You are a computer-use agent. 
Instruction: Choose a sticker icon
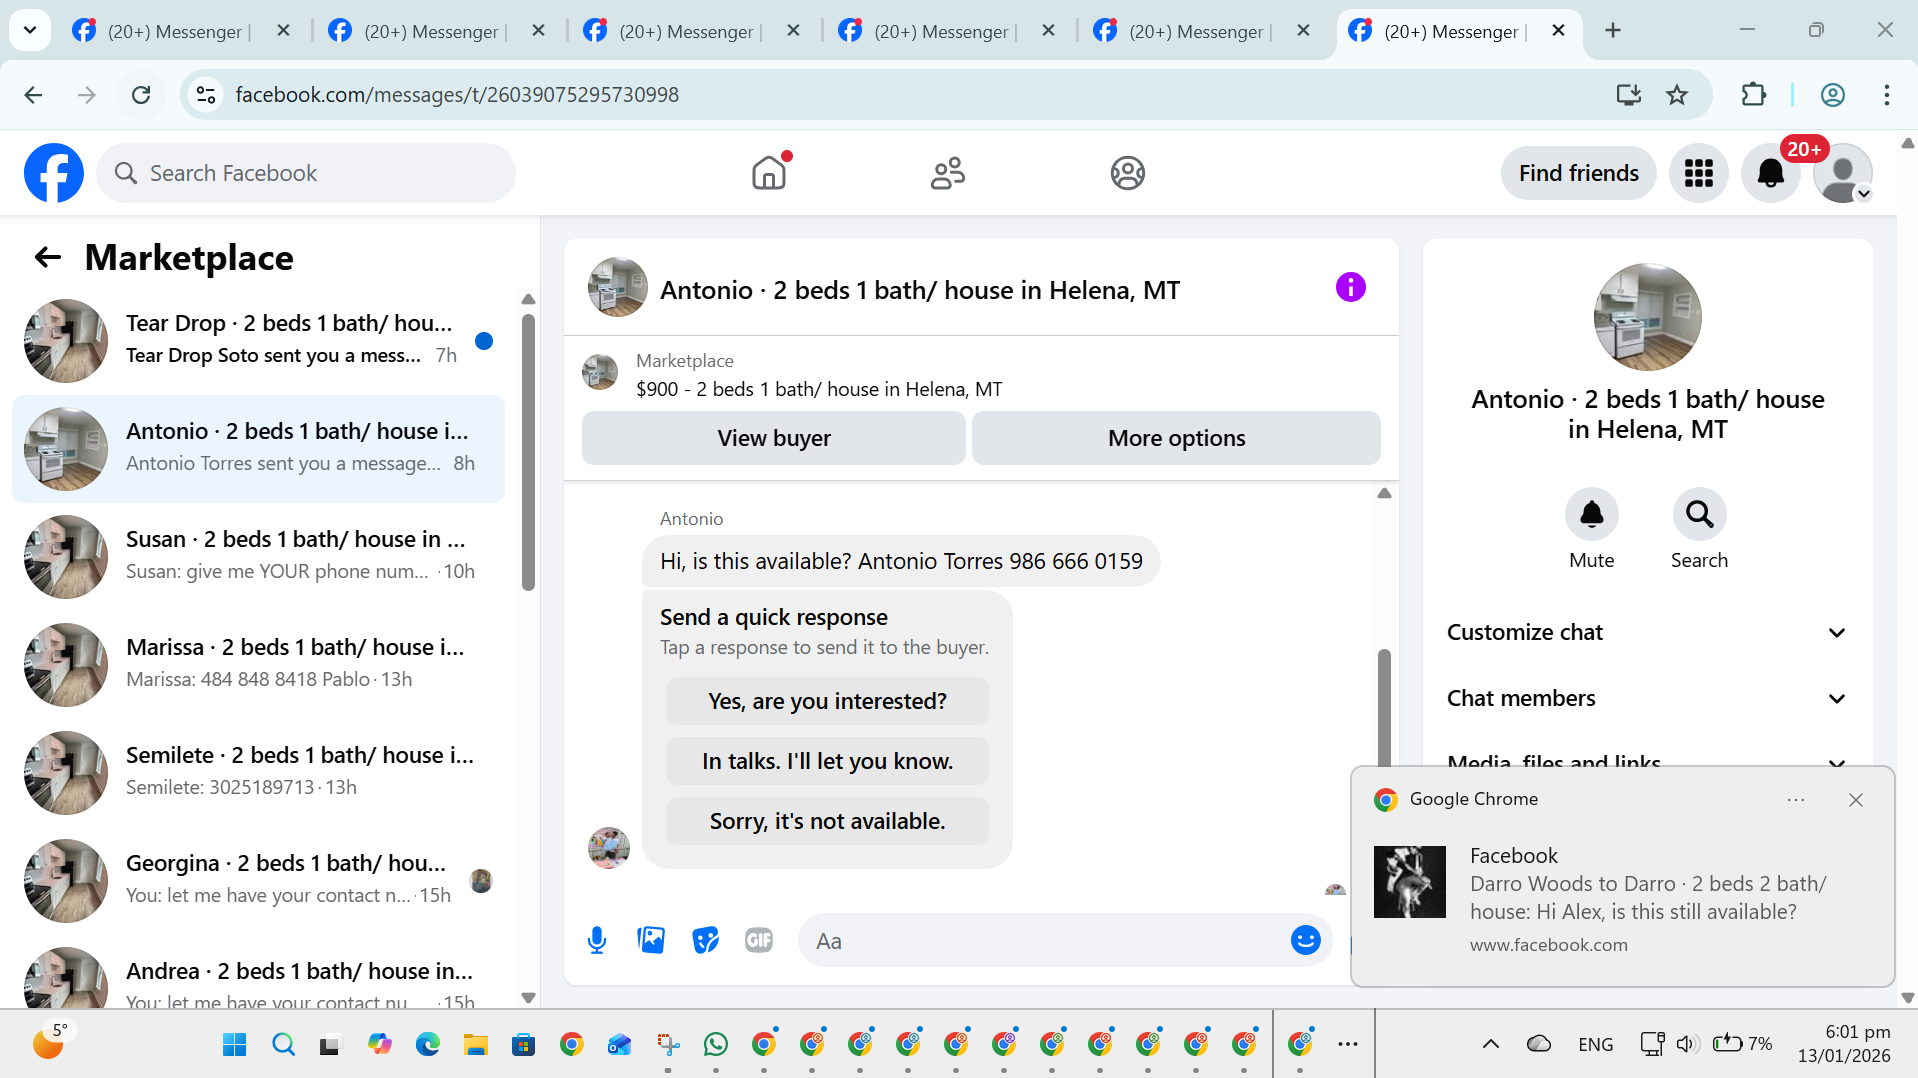[705, 940]
